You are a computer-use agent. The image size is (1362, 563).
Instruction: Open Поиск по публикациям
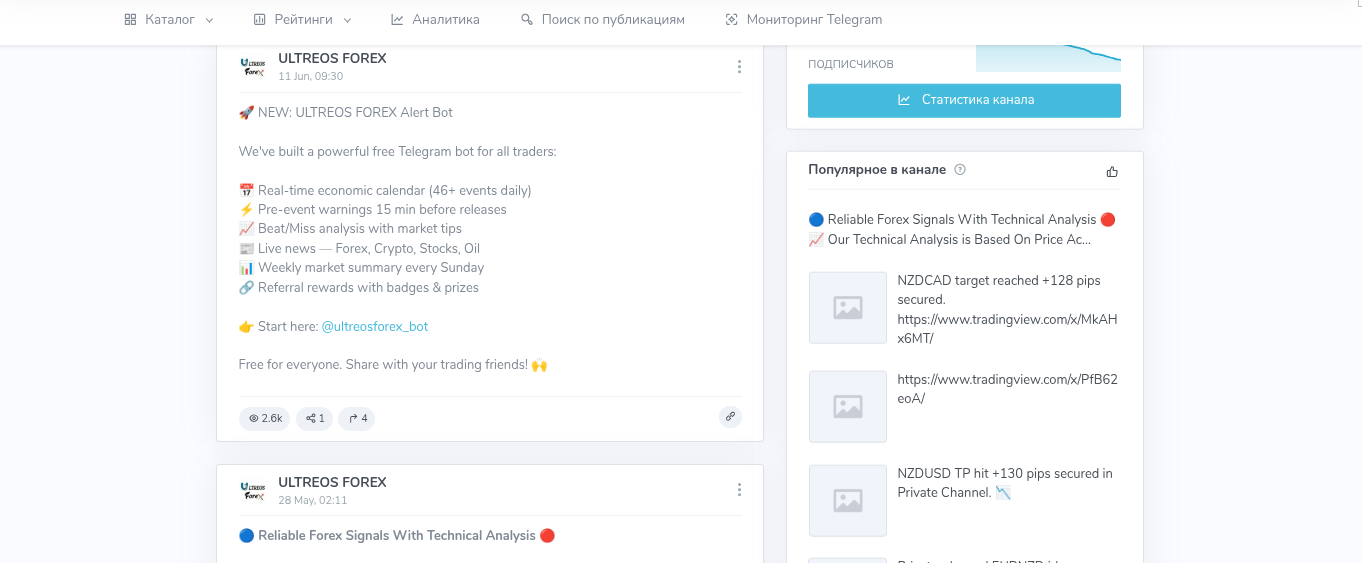pyautogui.click(x=603, y=20)
